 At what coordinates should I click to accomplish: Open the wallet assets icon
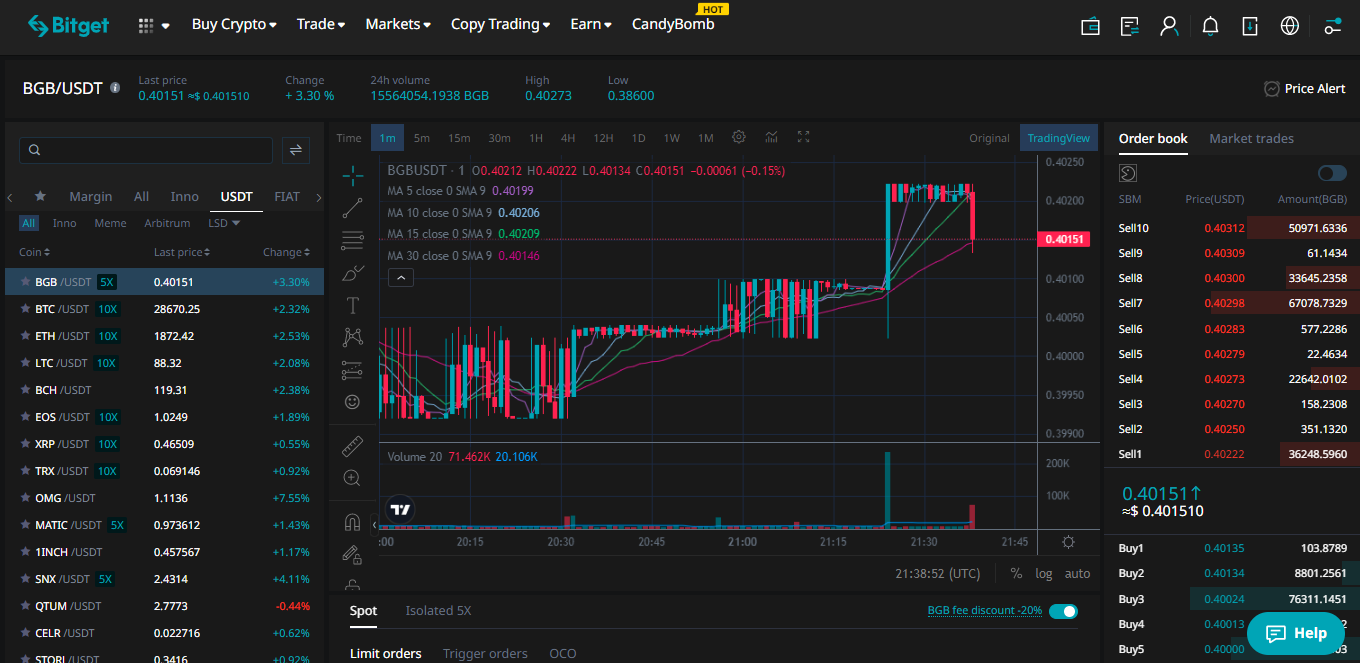[1091, 26]
